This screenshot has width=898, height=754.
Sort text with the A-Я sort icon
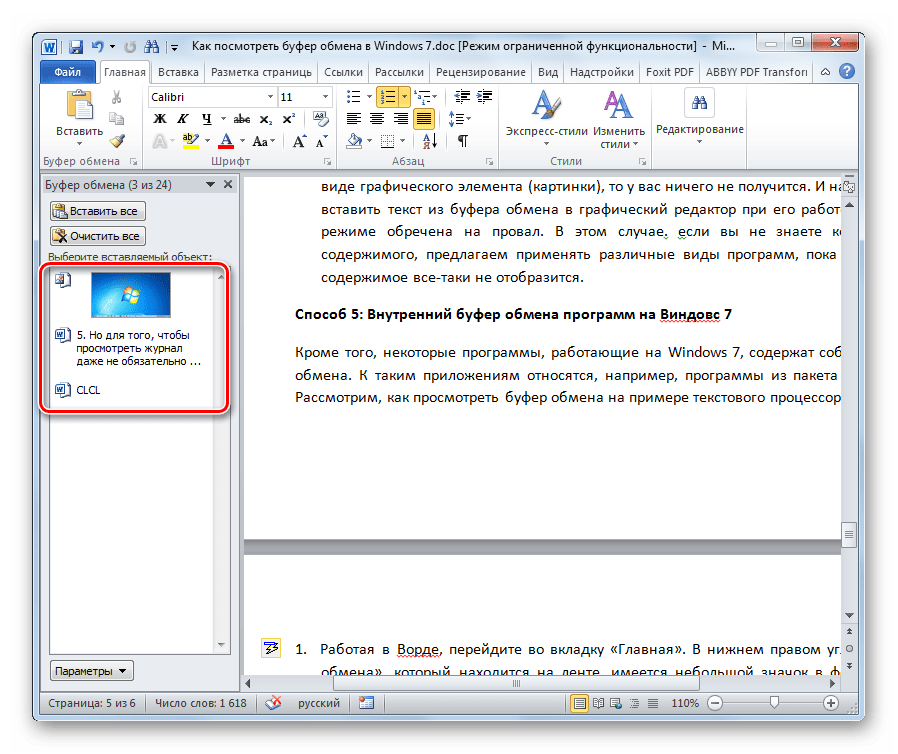pyautogui.click(x=430, y=141)
